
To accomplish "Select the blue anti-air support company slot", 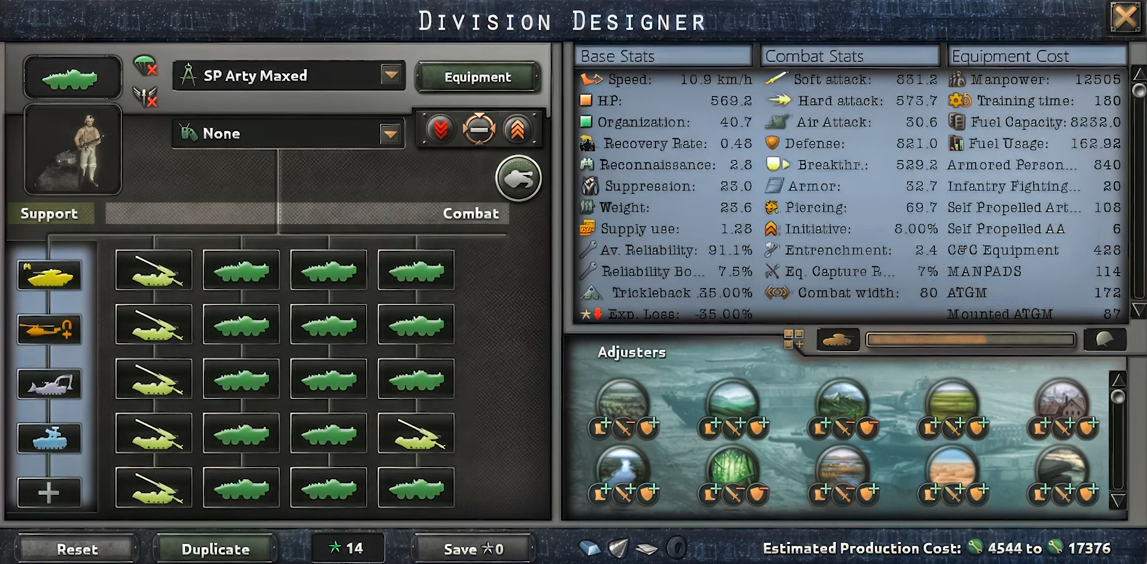I will click(49, 437).
